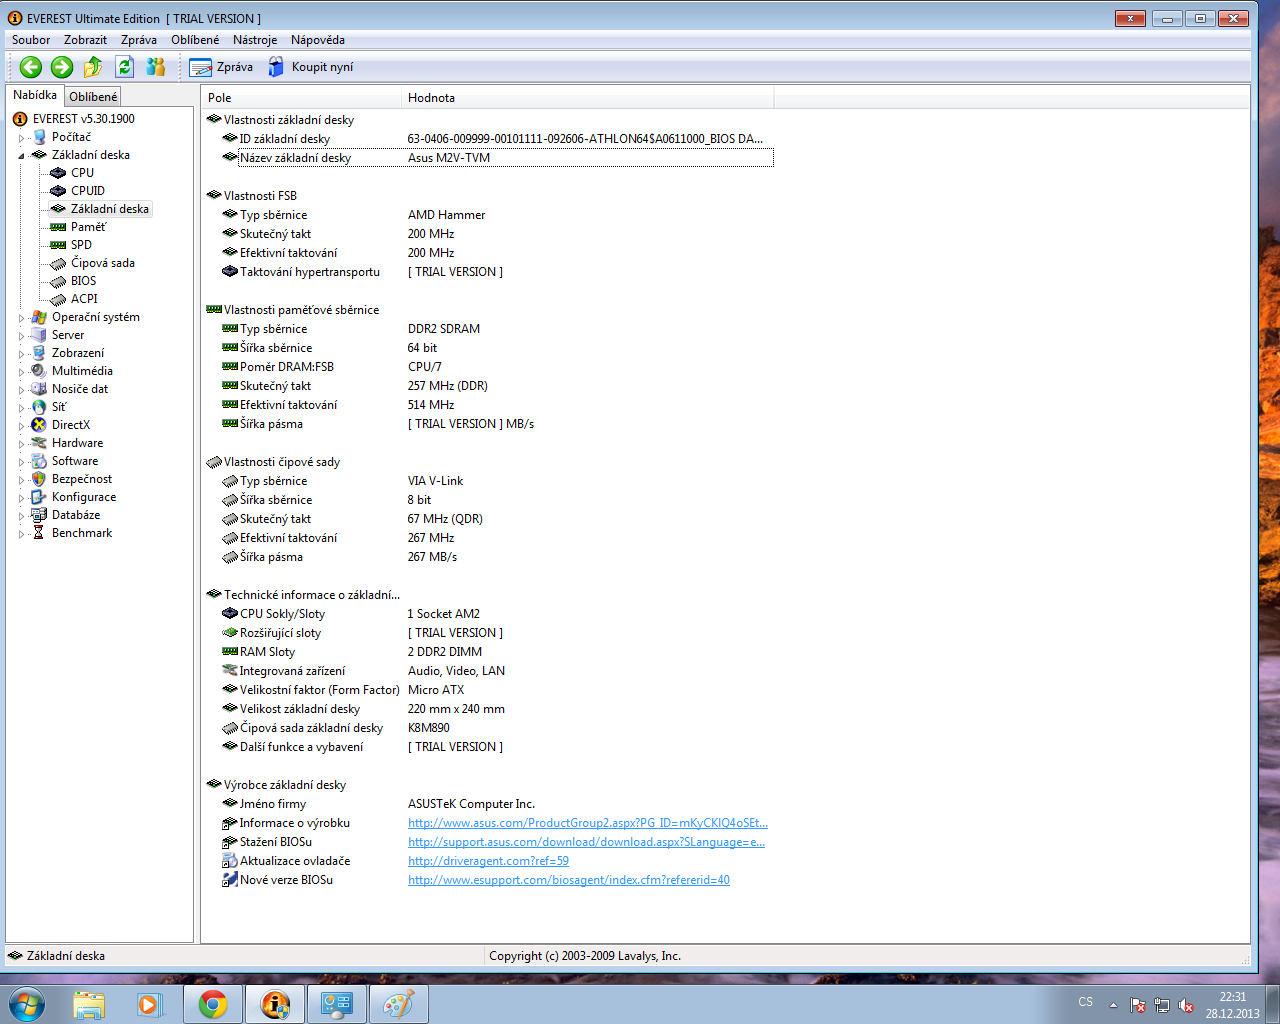Click the Multimédia icon in the tree
Image resolution: width=1280 pixels, height=1024 pixels.
(x=39, y=371)
